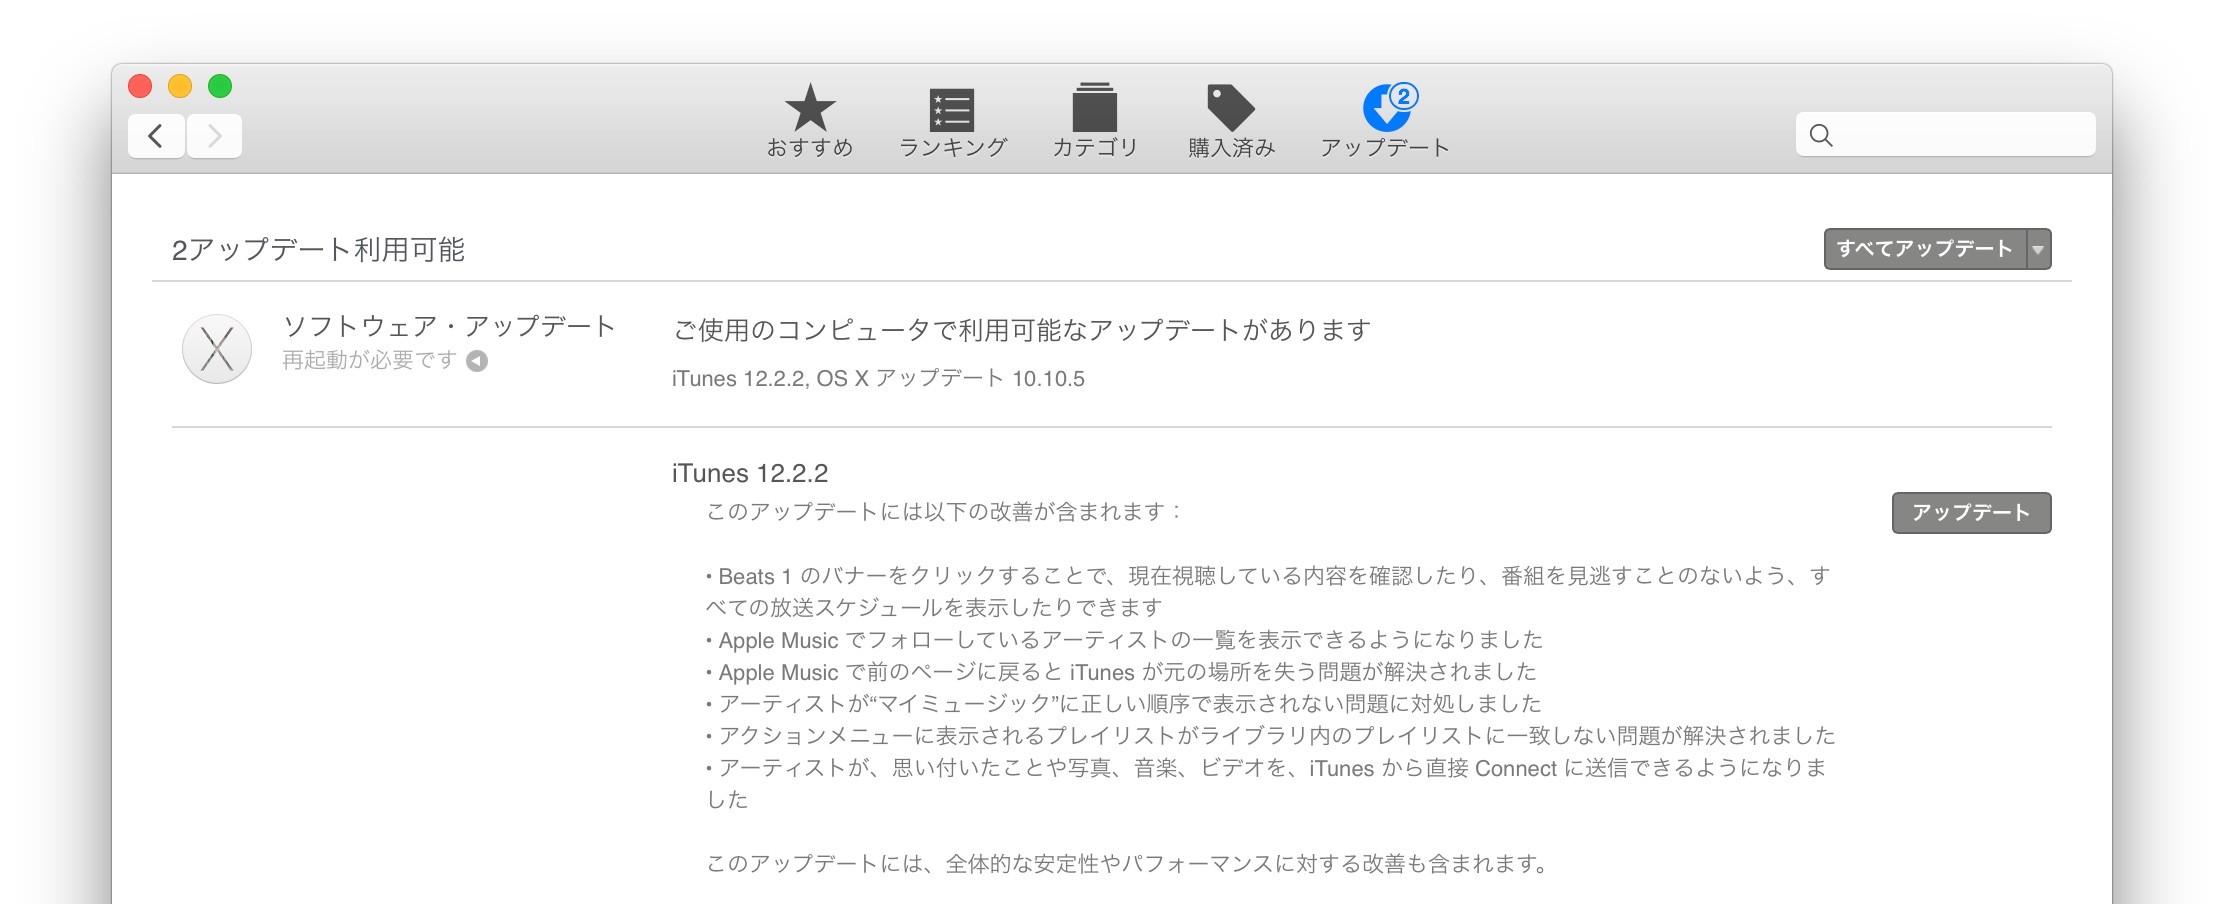Click the OS X software update icon

pyautogui.click(x=217, y=349)
